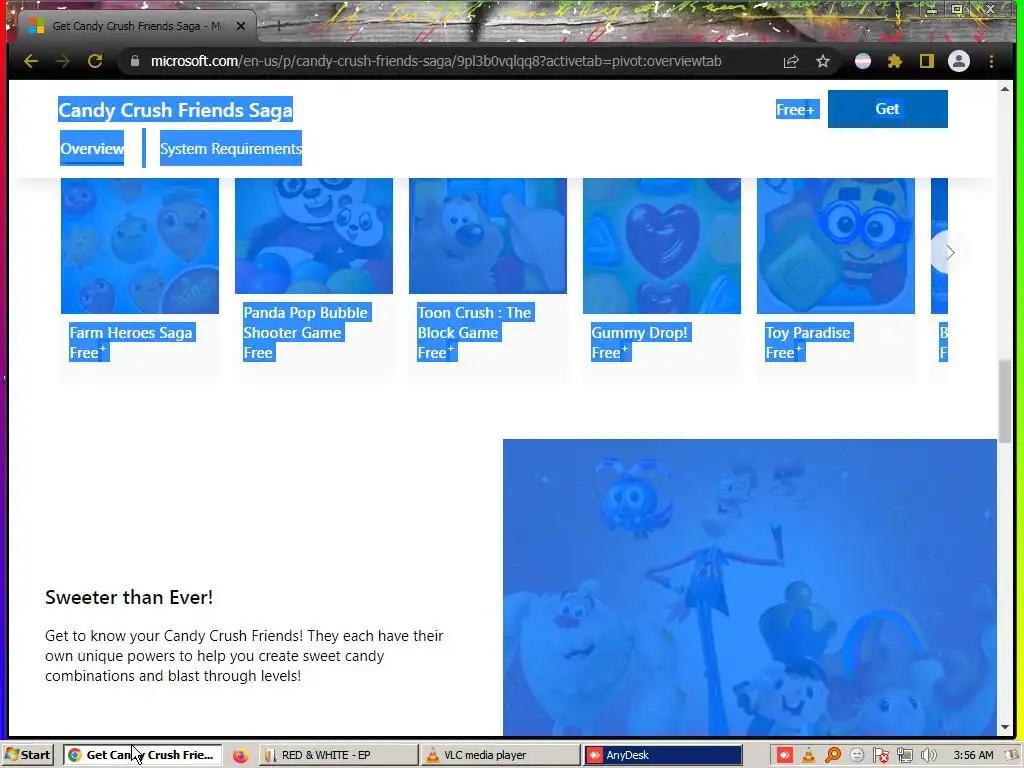Open the Chrome three-dot menu
The image size is (1024, 768).
pyautogui.click(x=991, y=61)
